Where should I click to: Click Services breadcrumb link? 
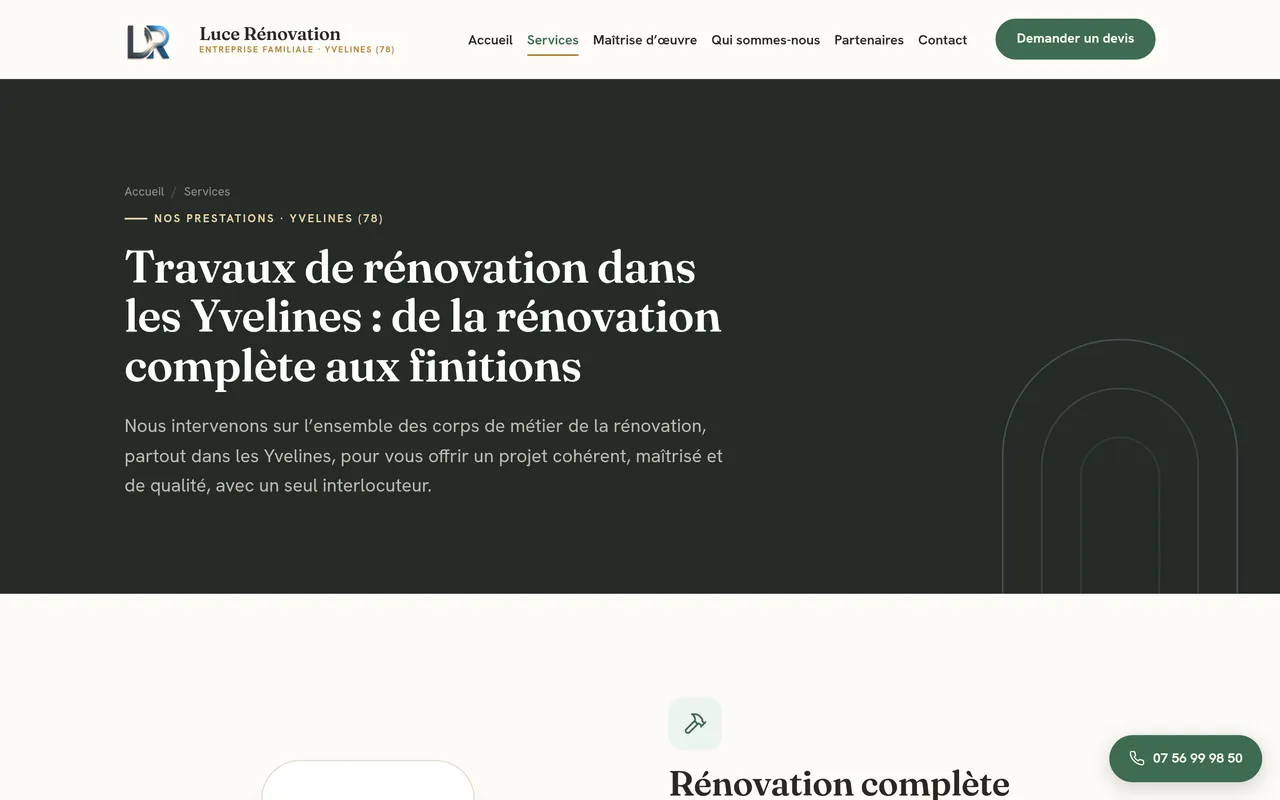pyautogui.click(x=207, y=191)
